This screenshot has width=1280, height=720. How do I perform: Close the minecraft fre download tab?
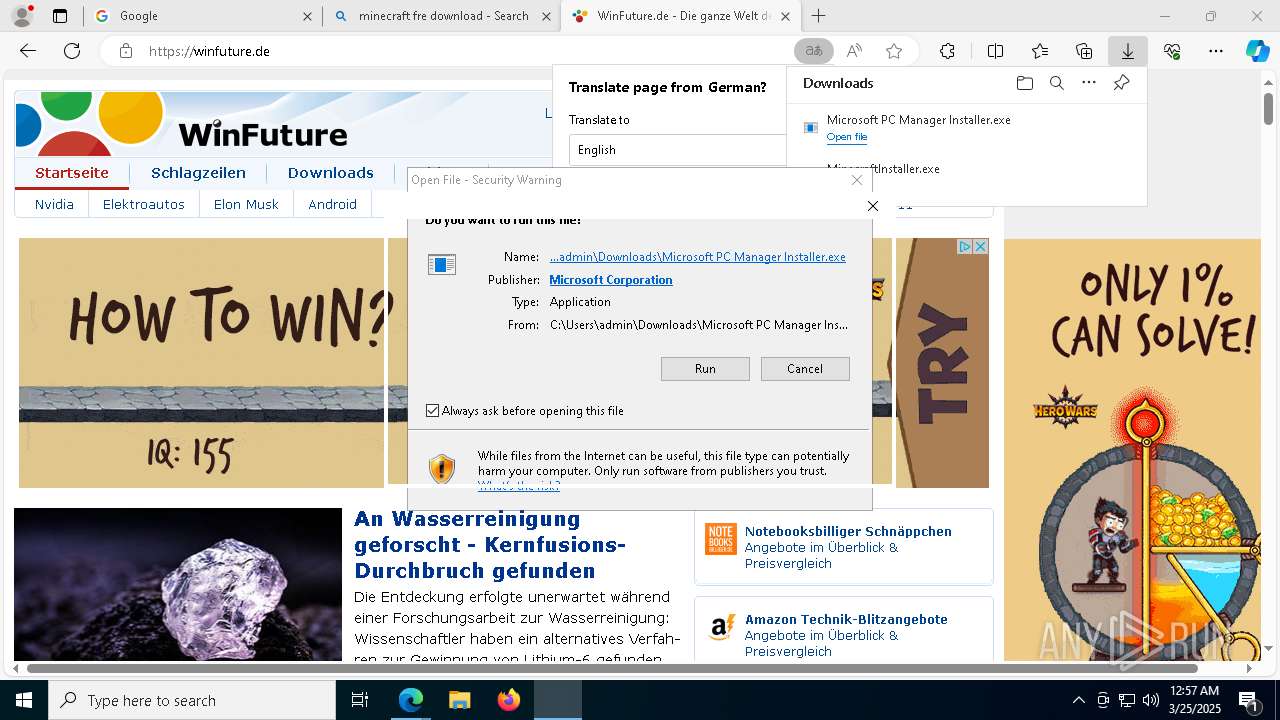click(x=545, y=16)
